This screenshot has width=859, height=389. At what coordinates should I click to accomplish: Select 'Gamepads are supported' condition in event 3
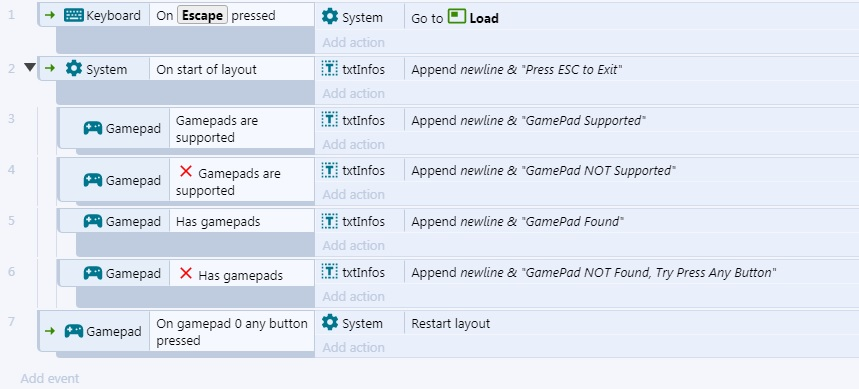pyautogui.click(x=241, y=129)
